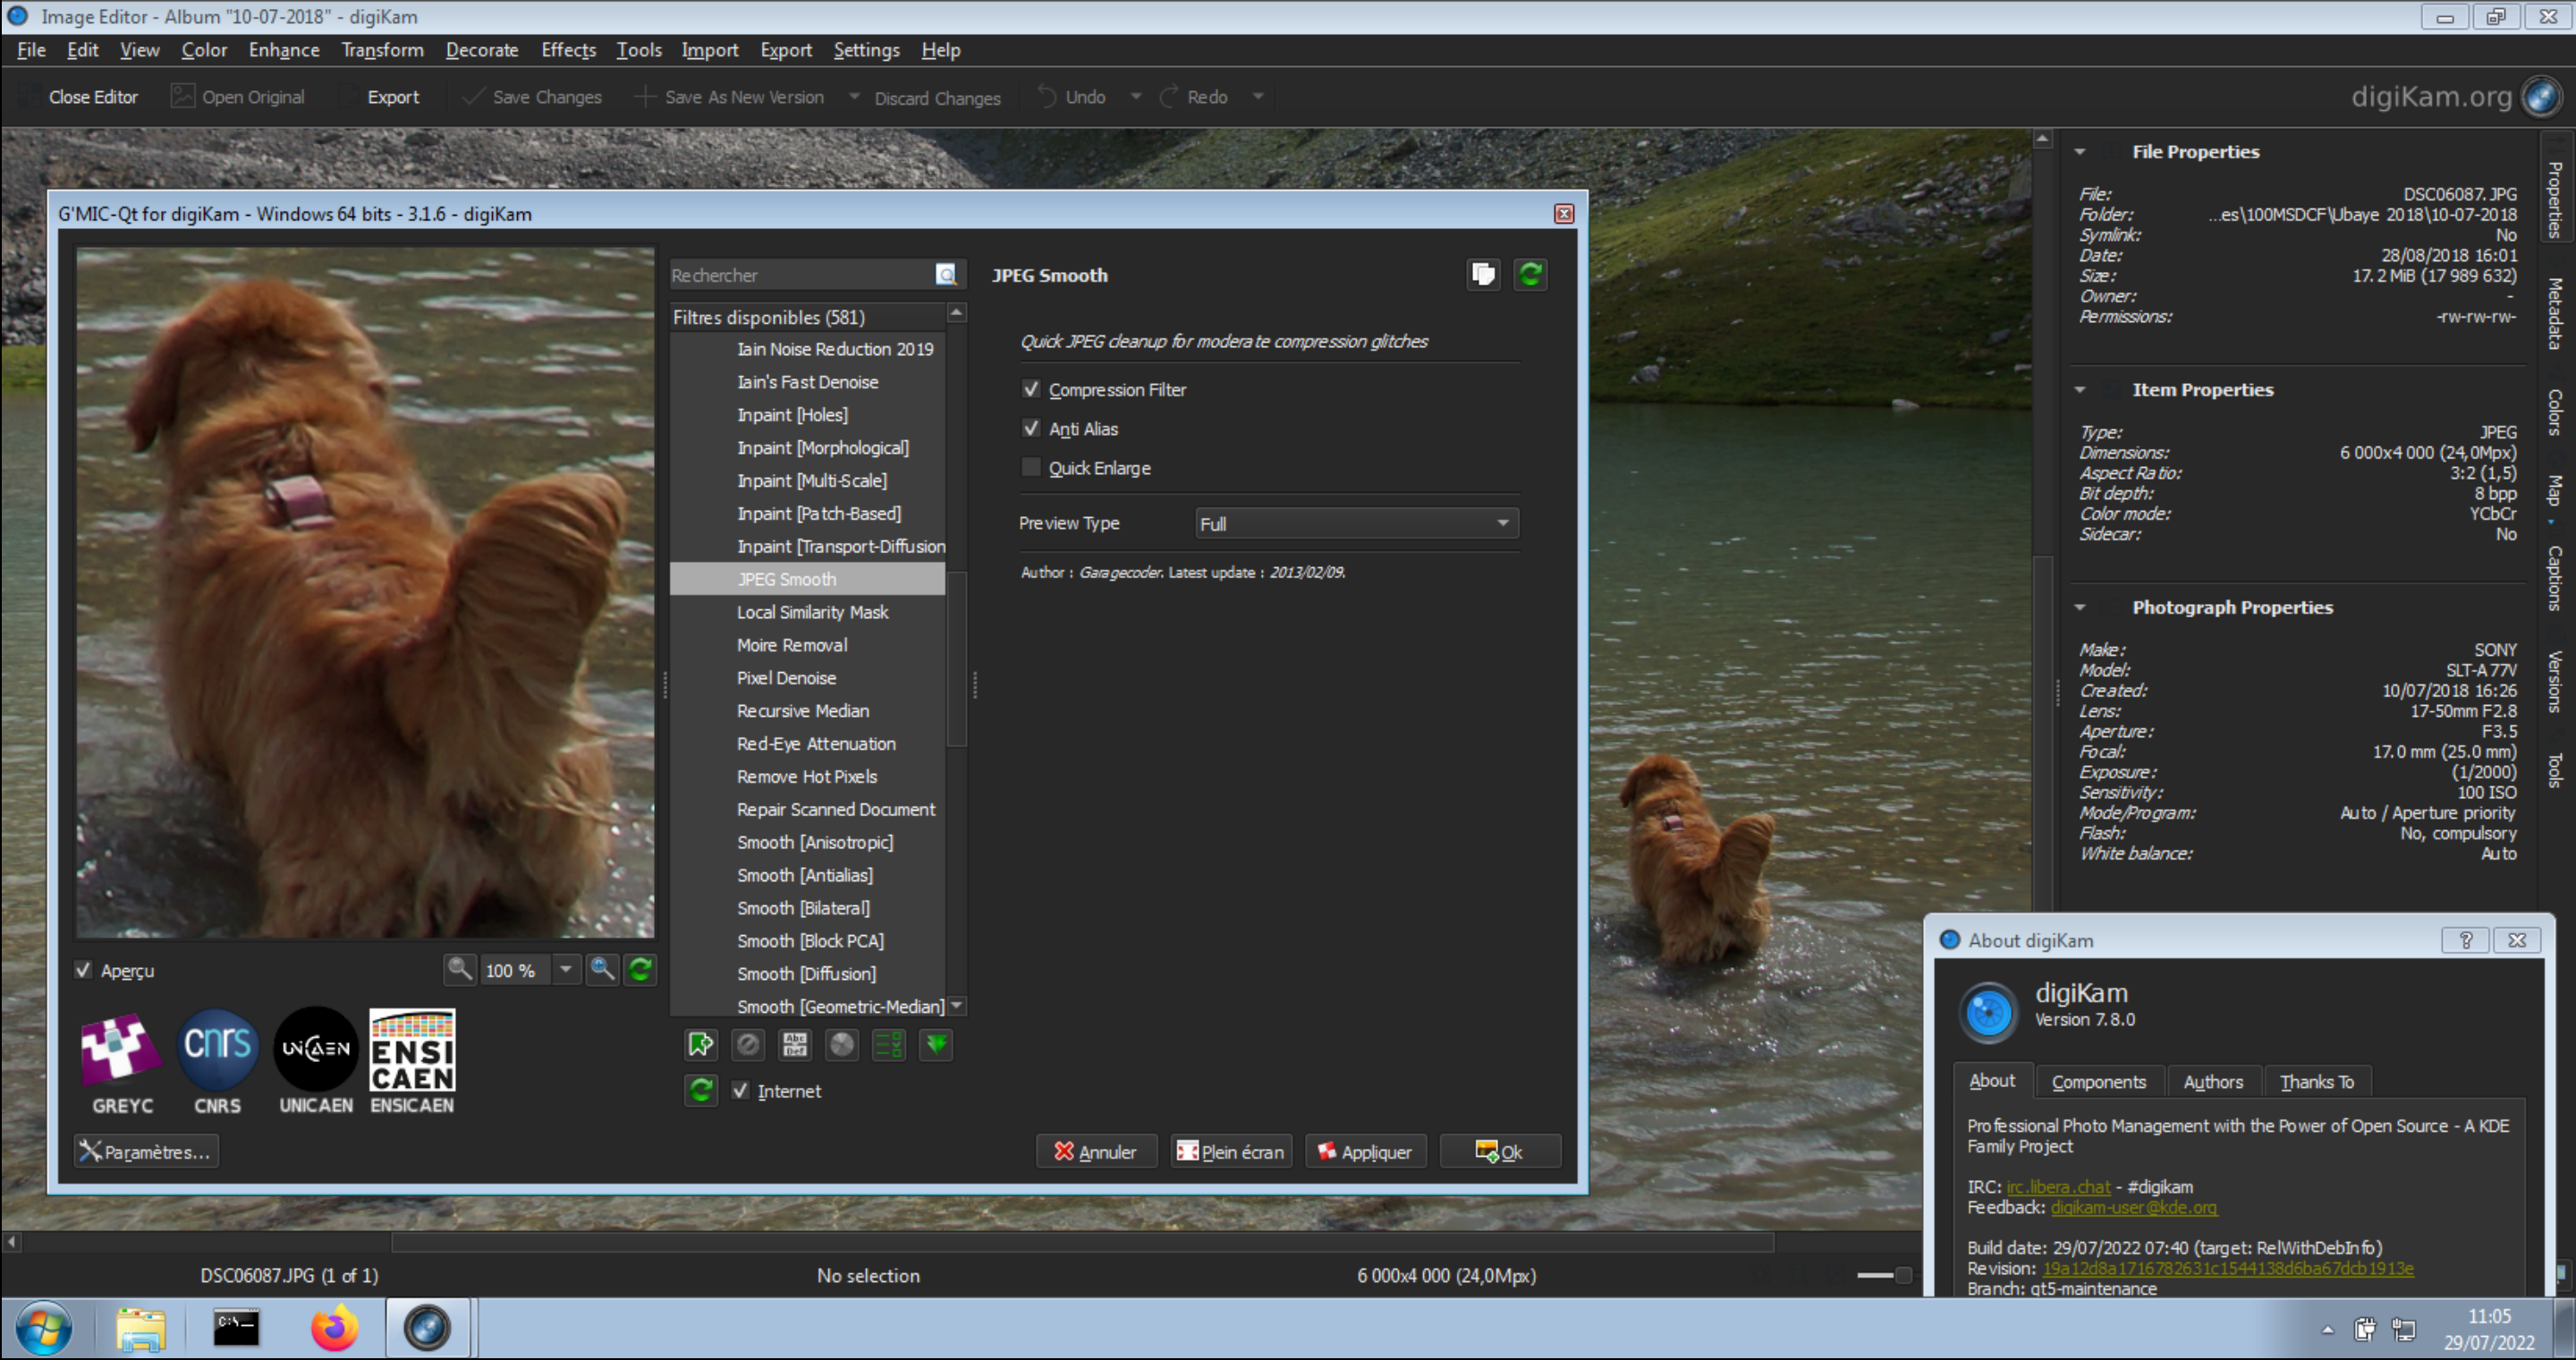Toggle the Aperçu preview checkbox
The width and height of the screenshot is (2576, 1360).
tap(84, 970)
